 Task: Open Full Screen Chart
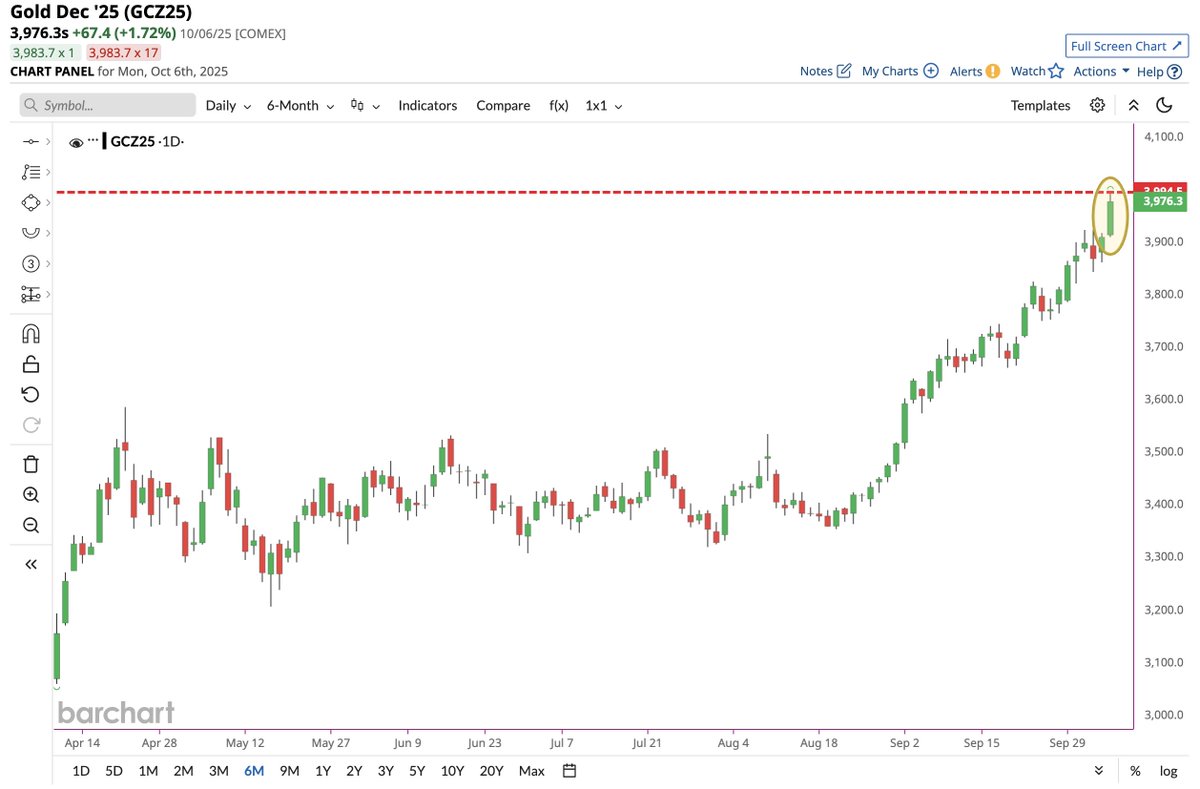tap(1125, 46)
